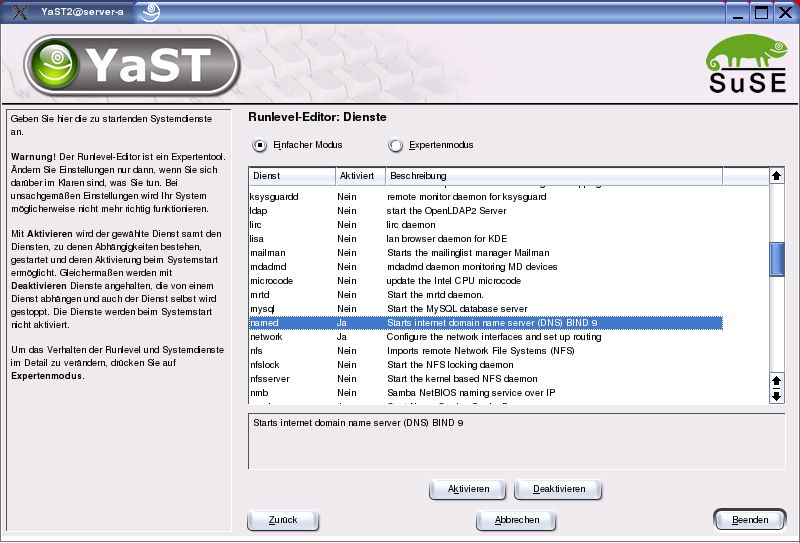800x543 pixels.
Task: Click the Aktivieren button
Action: point(468,489)
